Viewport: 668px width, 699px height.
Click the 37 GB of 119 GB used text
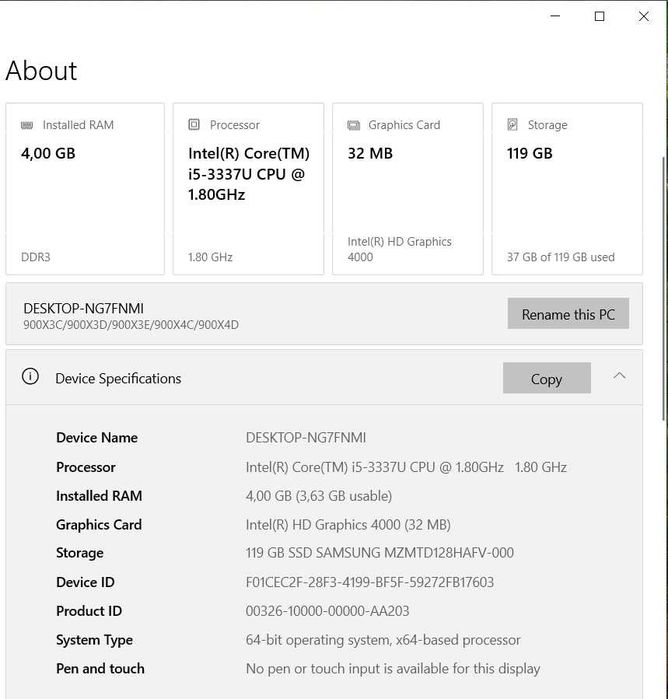coord(561,257)
